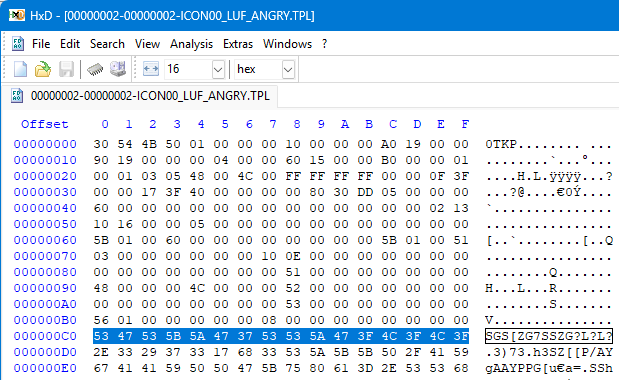This screenshot has width=619, height=380.
Task: Click hex byte DD in row 00000030
Action: (365, 192)
